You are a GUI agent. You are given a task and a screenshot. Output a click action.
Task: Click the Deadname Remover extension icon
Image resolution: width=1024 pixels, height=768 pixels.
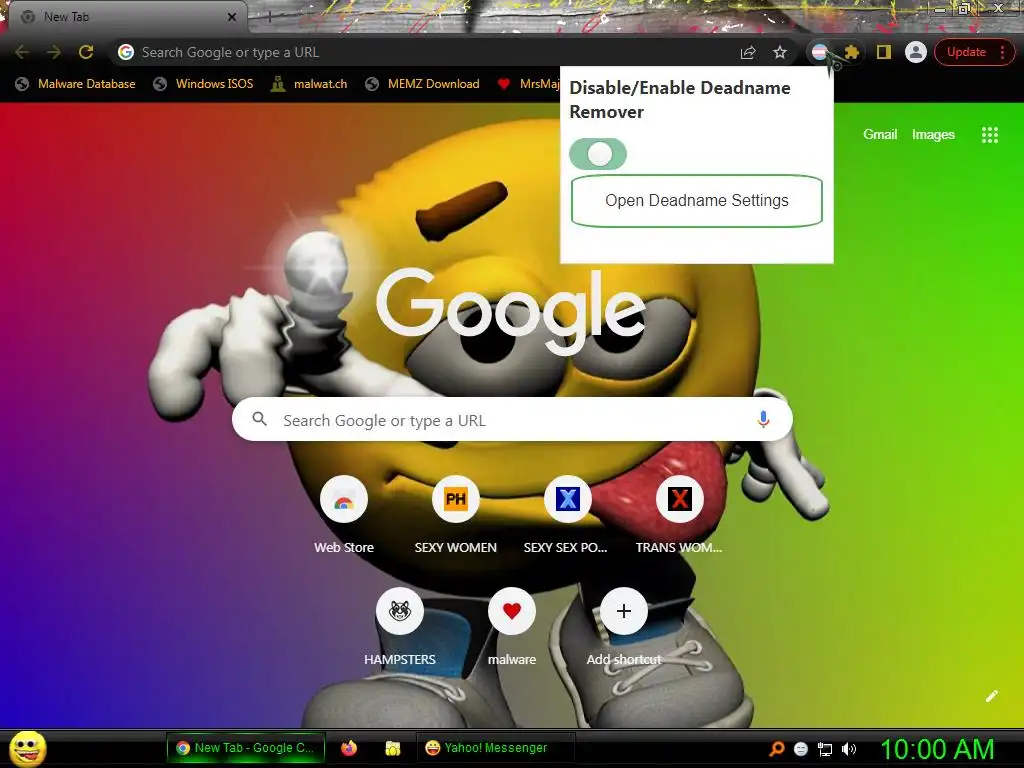(x=820, y=52)
